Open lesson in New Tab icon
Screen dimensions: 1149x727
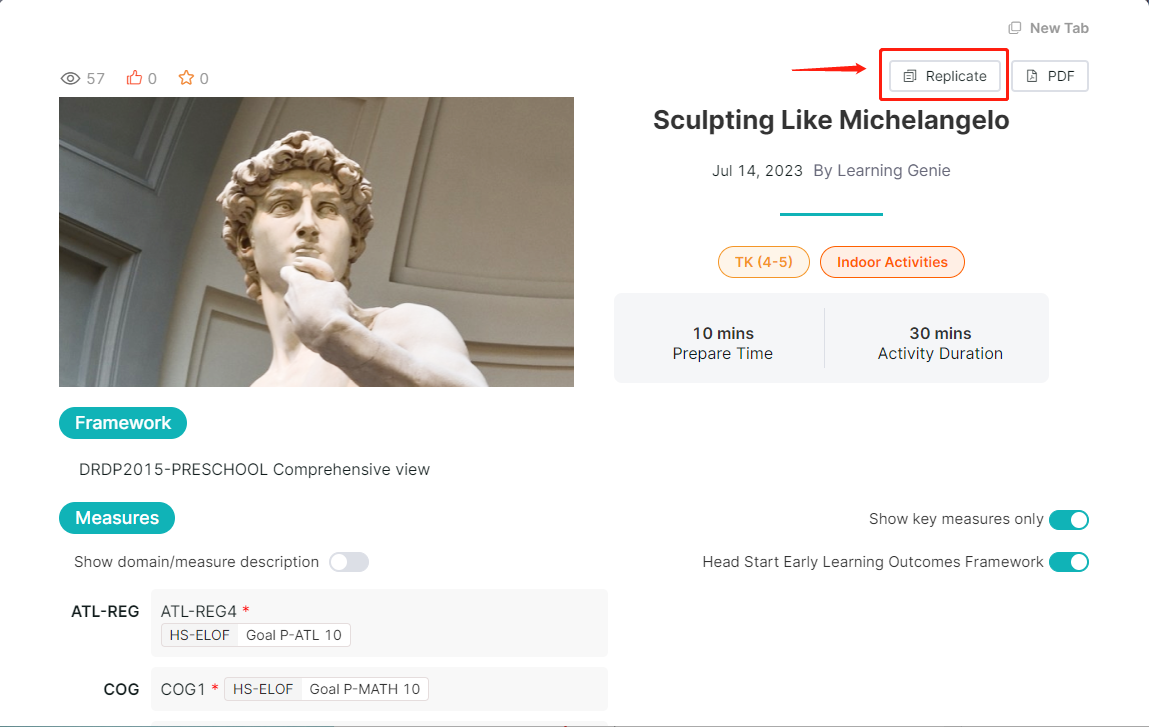[x=1015, y=28]
